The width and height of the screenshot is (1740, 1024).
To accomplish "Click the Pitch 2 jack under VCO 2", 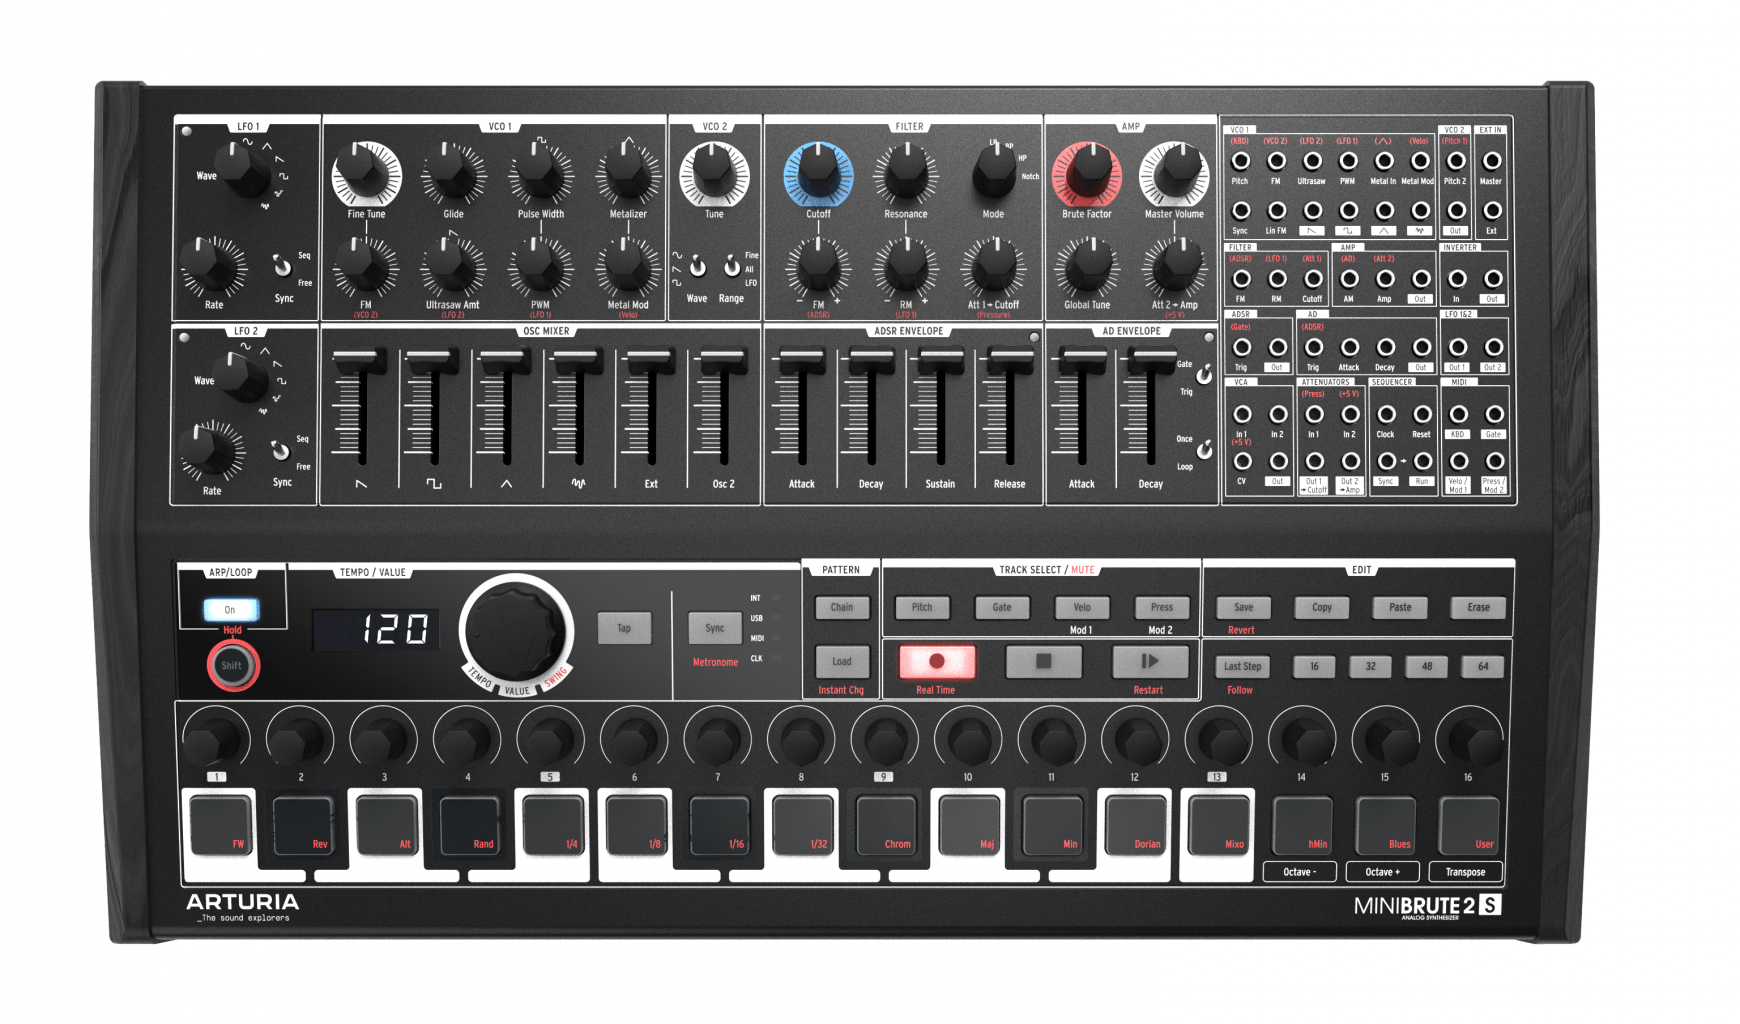I will [1456, 161].
